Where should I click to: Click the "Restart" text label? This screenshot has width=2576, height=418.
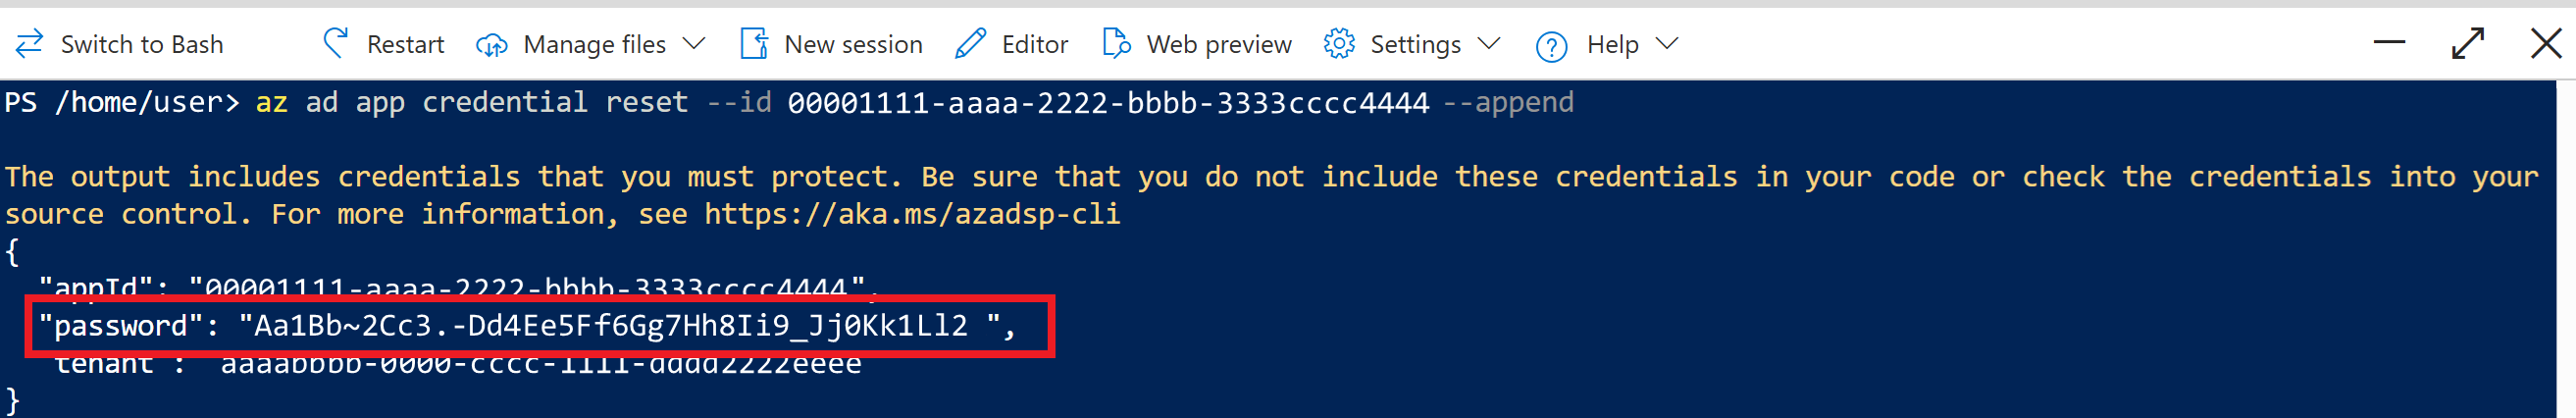click(x=405, y=45)
